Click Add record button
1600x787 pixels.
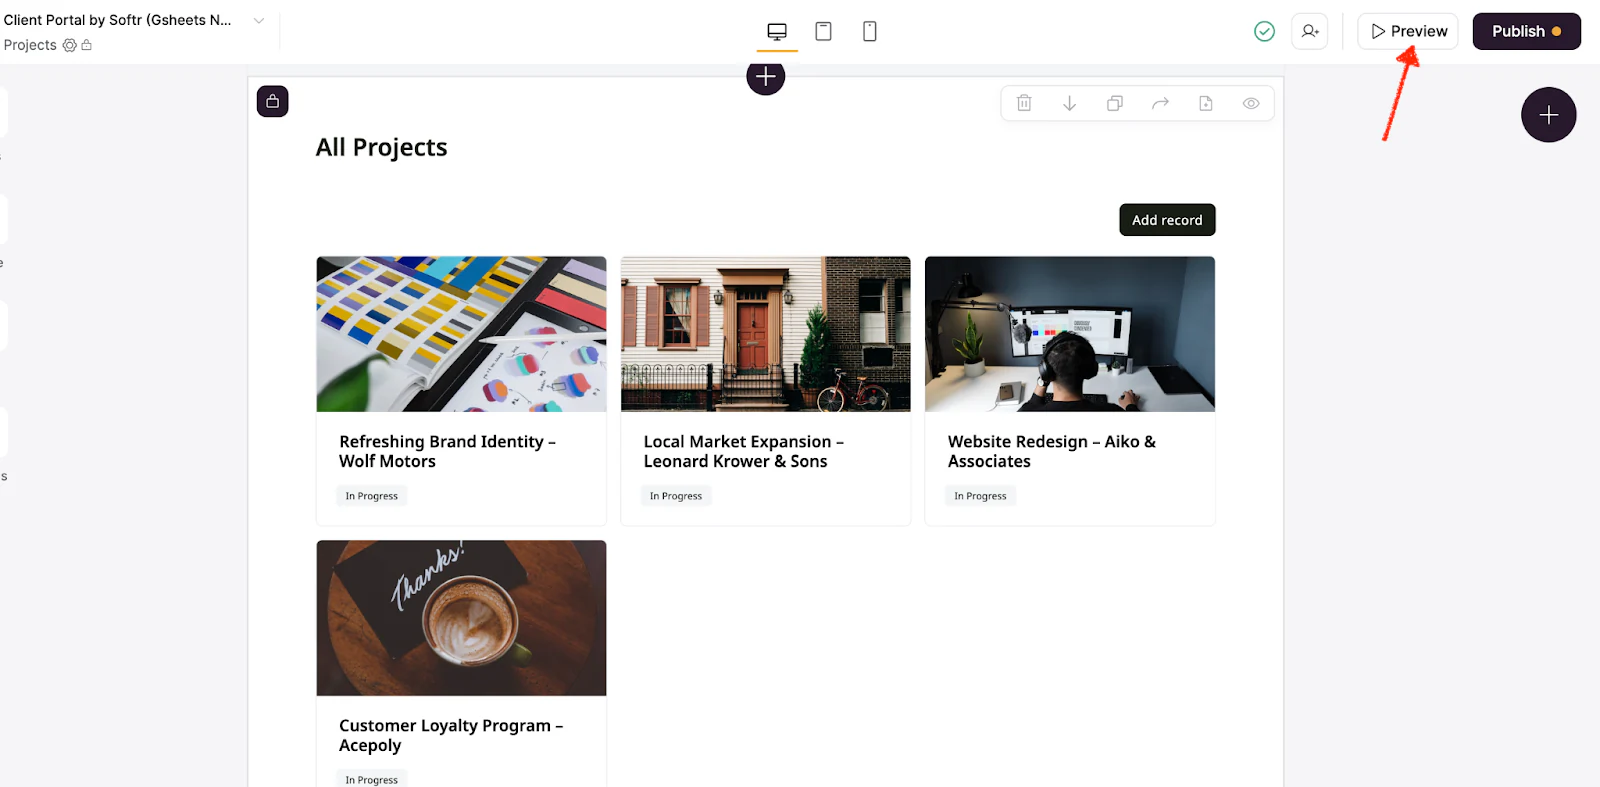(1167, 220)
